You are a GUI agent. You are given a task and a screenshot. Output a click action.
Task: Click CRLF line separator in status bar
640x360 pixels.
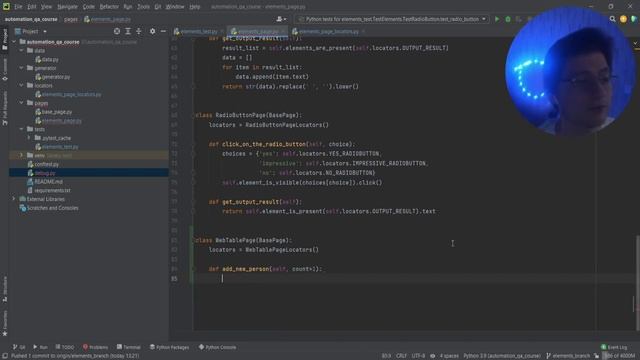pyautogui.click(x=401, y=356)
